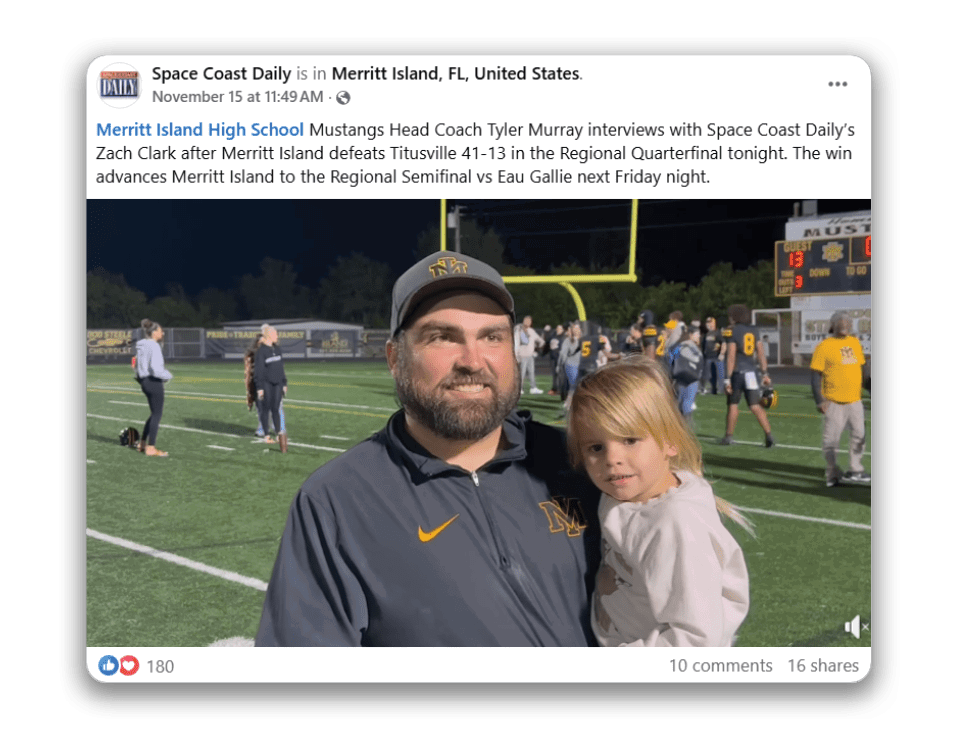Unmute the video with the speaker icon

coord(855,627)
